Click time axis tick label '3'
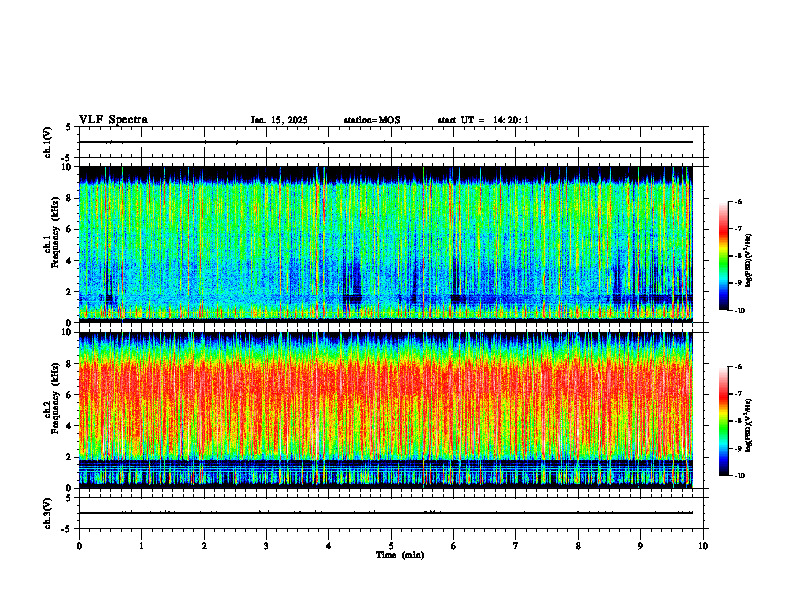This screenshot has width=792, height=612. (266, 546)
